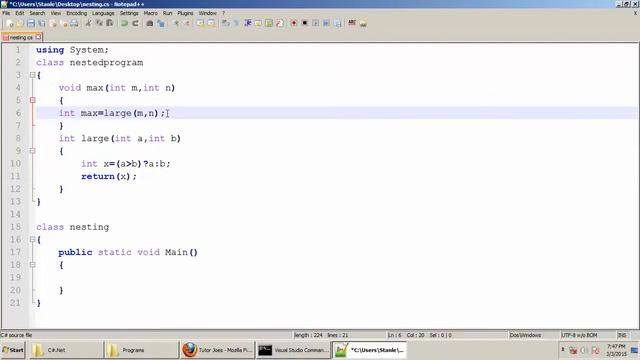640x360 pixels.
Task: Open a file using the Open icon
Action: (x=20, y=23)
